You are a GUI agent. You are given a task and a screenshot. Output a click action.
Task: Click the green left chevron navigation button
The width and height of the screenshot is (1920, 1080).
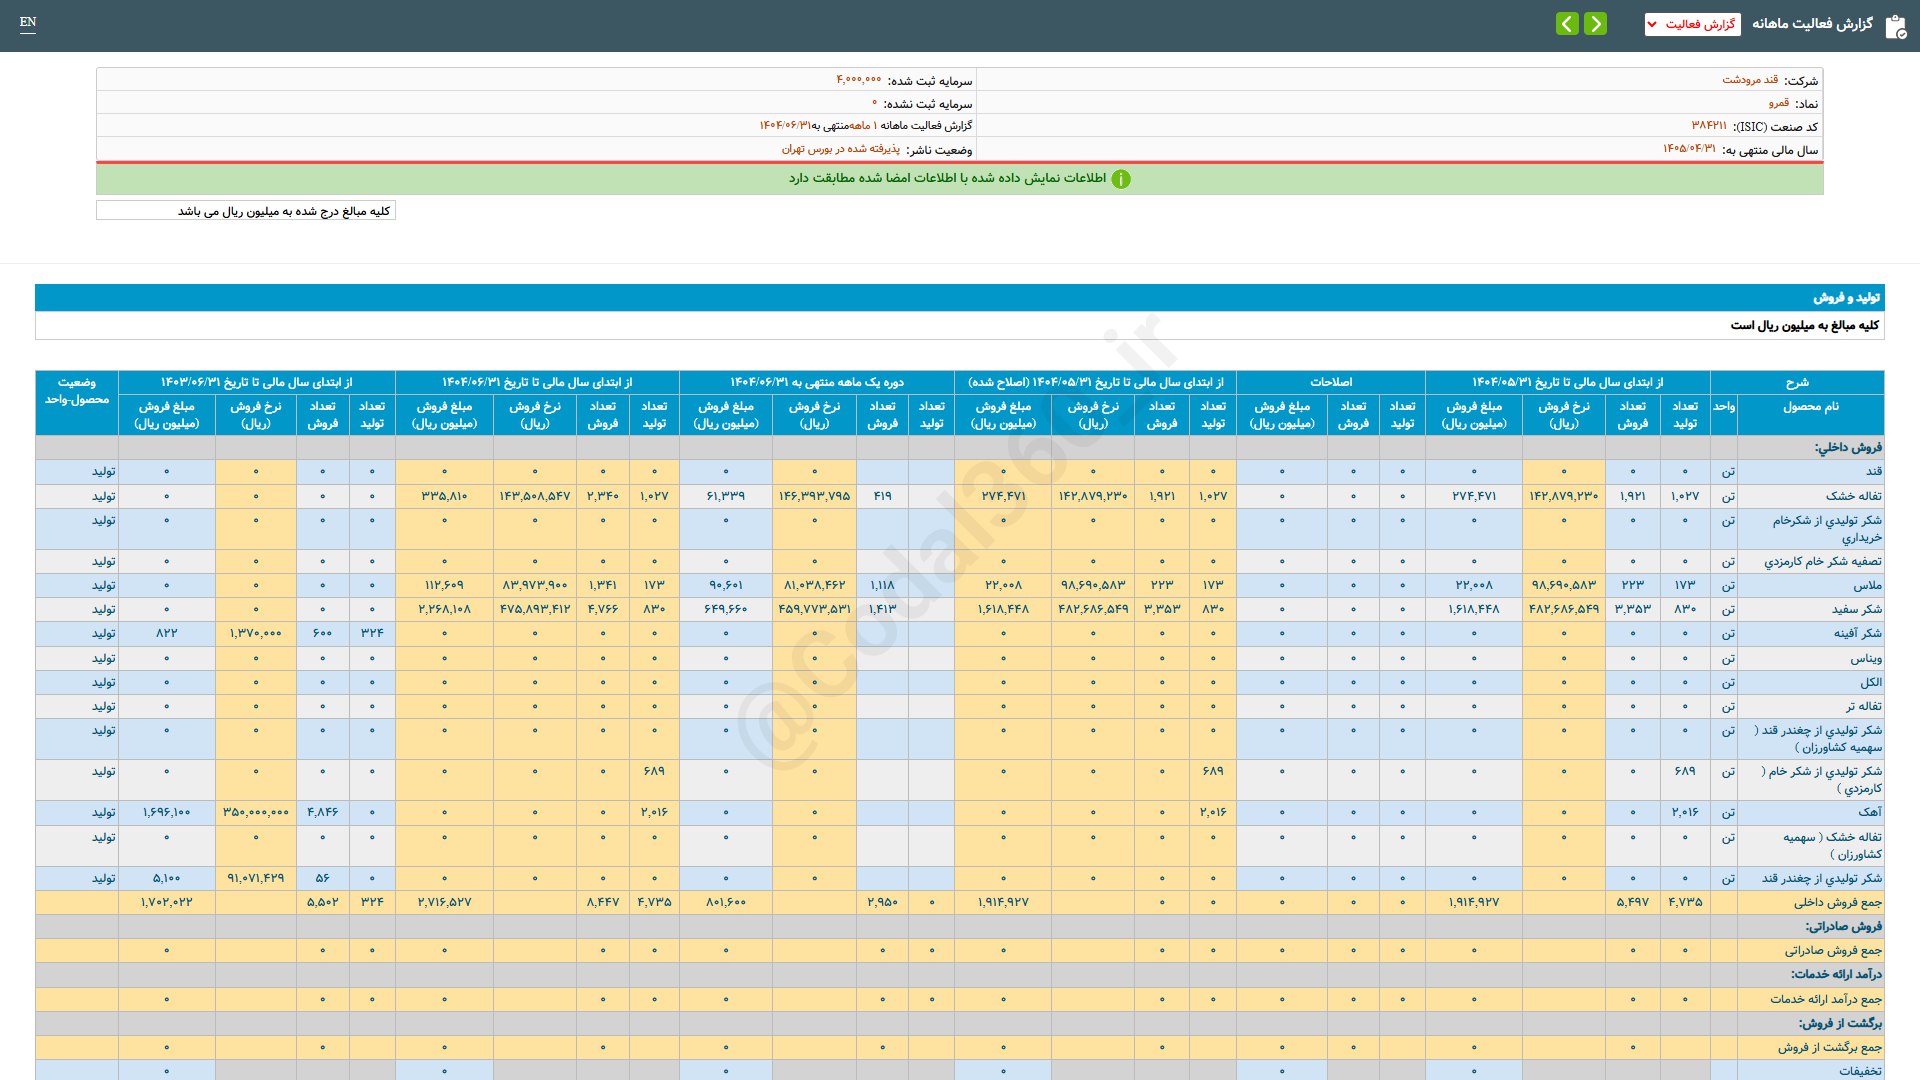(x=1567, y=23)
